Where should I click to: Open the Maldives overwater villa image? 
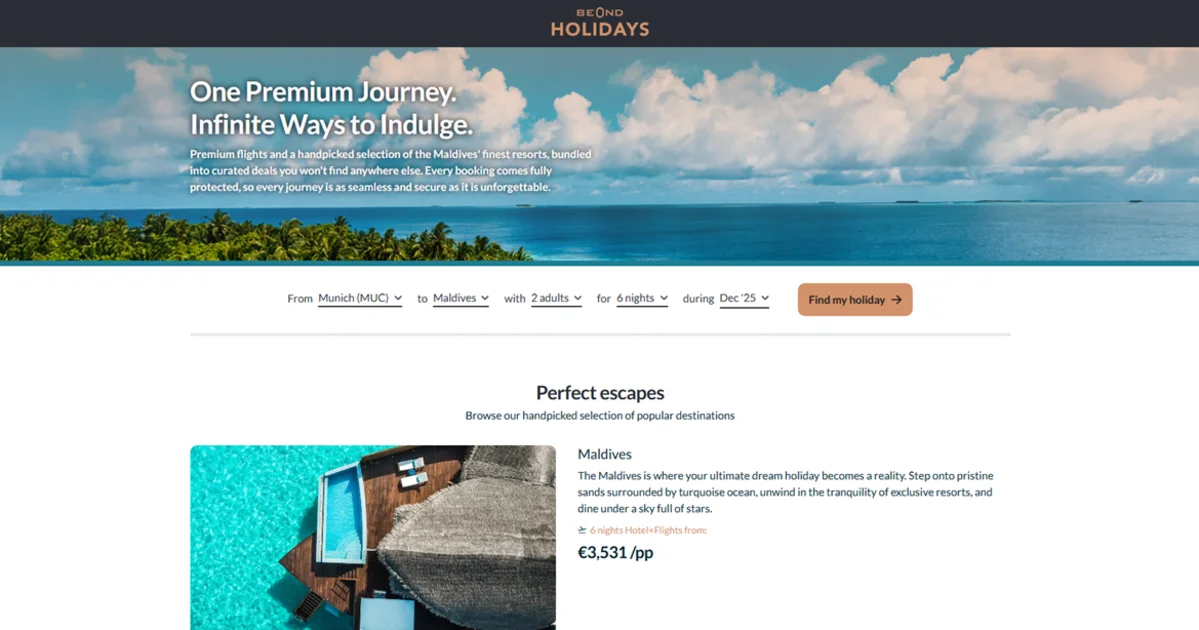click(x=373, y=537)
